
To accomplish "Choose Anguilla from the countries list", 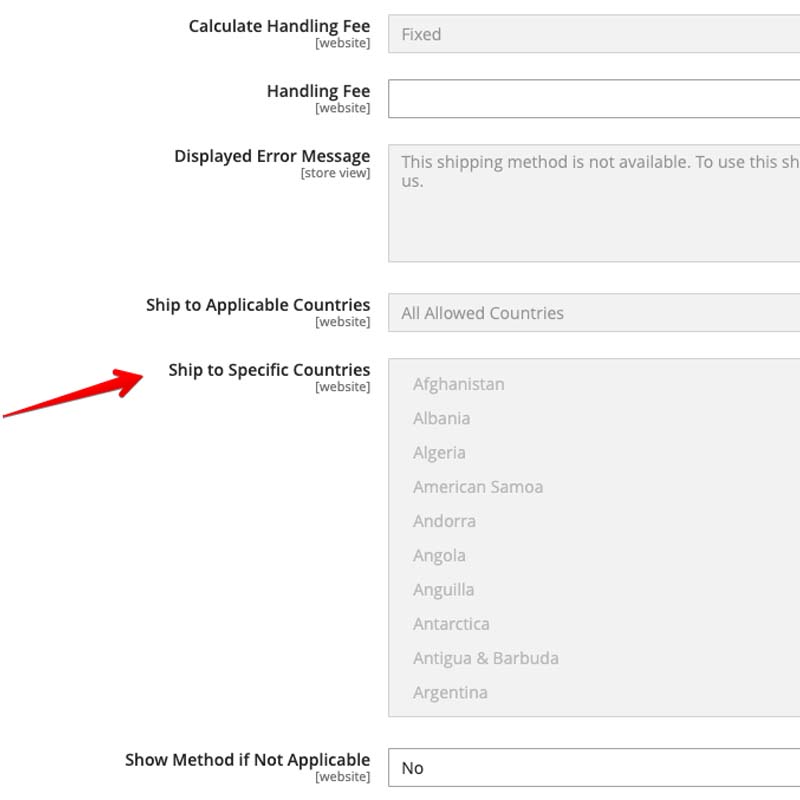I will (x=443, y=590).
